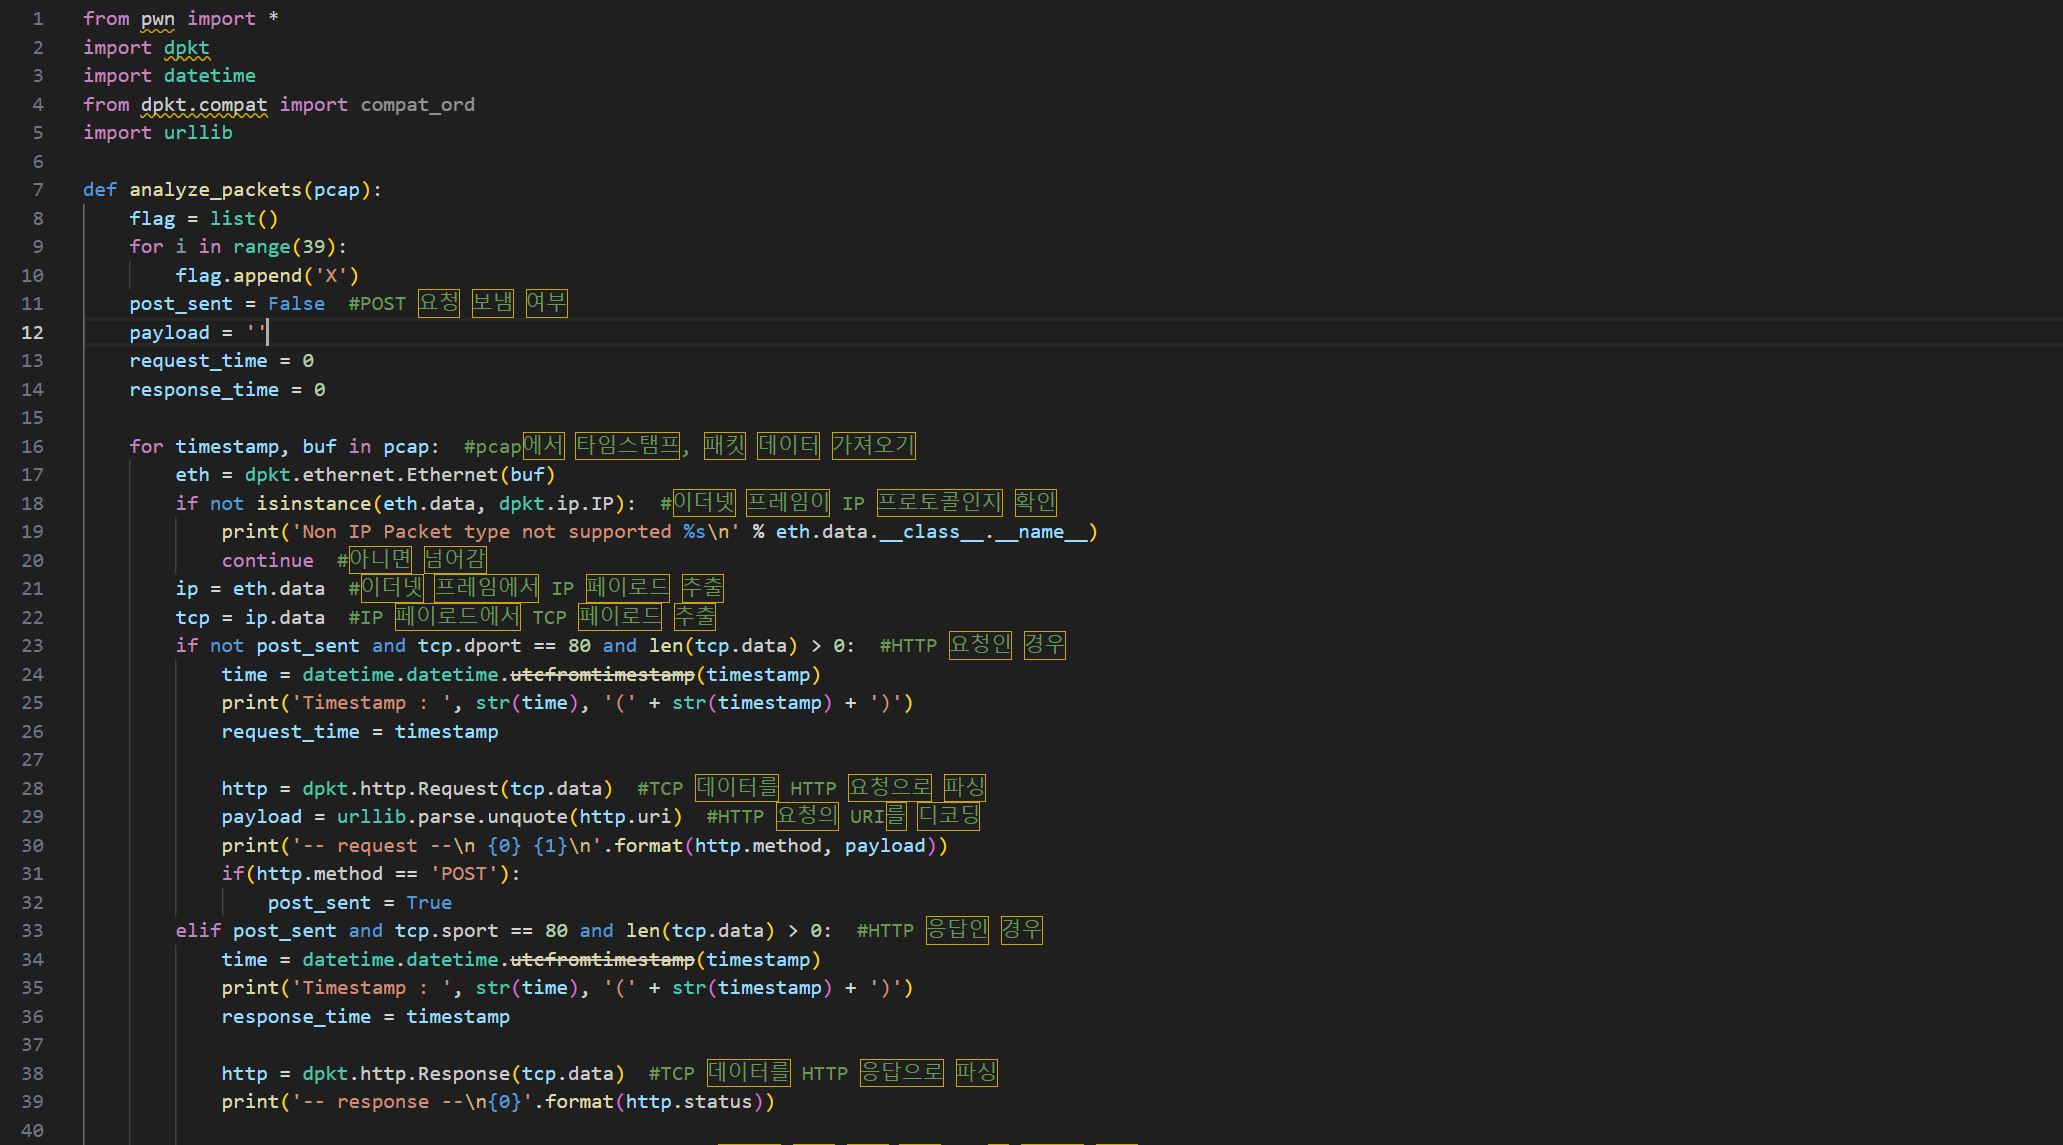Click line number 7 in the gutter
2063x1145 pixels.
(x=37, y=190)
